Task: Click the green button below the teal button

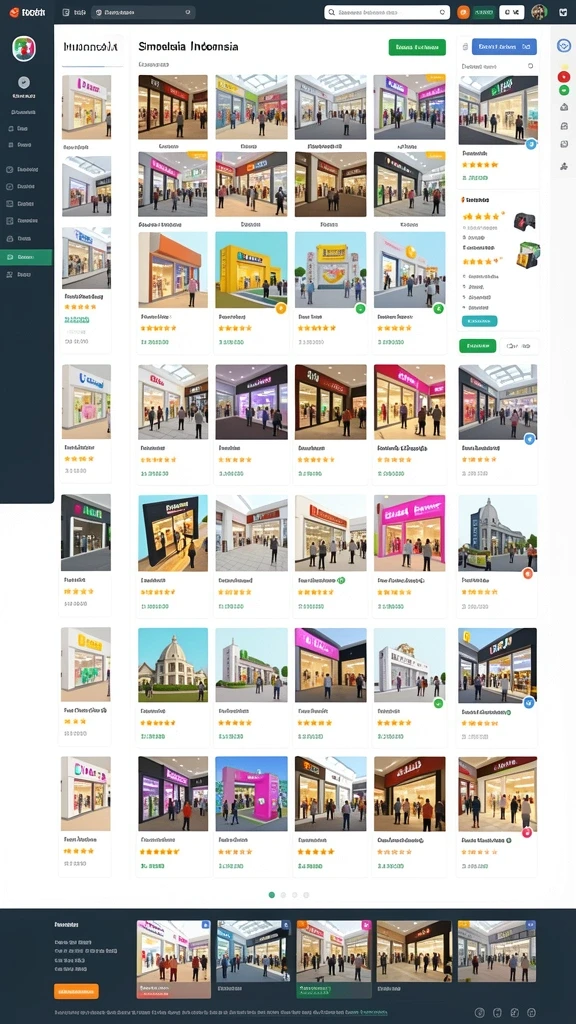Action: click(477, 345)
